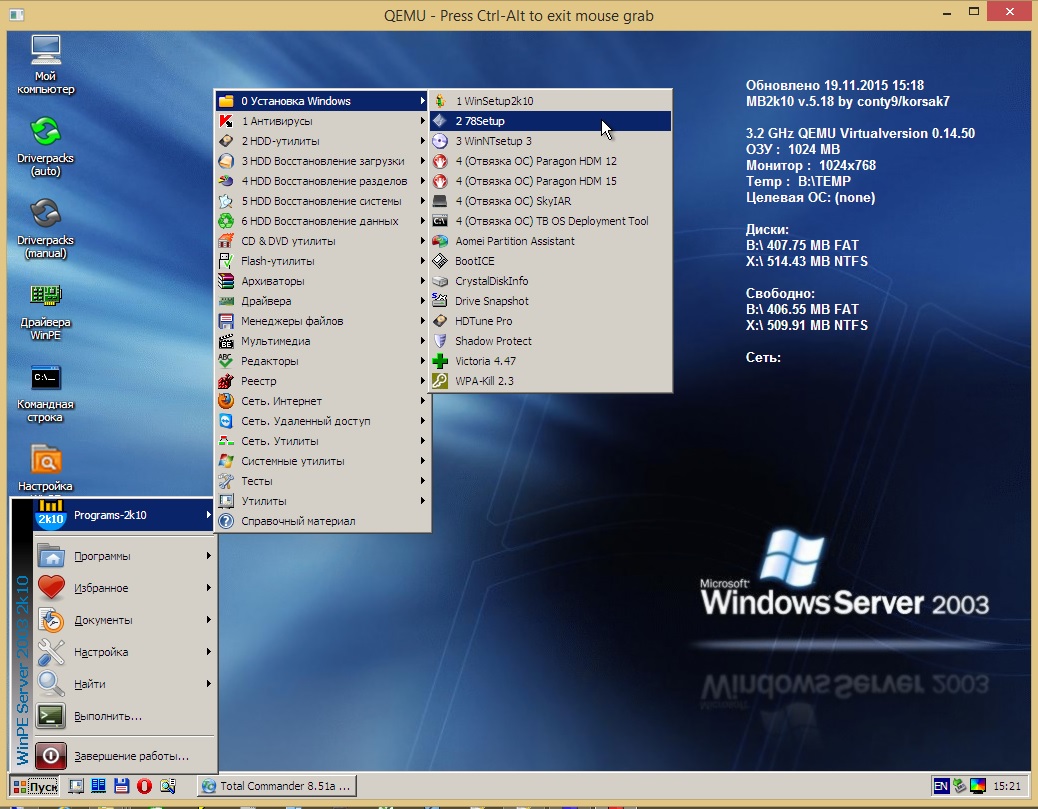This screenshot has height=809, width=1038.
Task: Open 3 HDD Восстановление загрузки item
Action: pyautogui.click(x=323, y=161)
